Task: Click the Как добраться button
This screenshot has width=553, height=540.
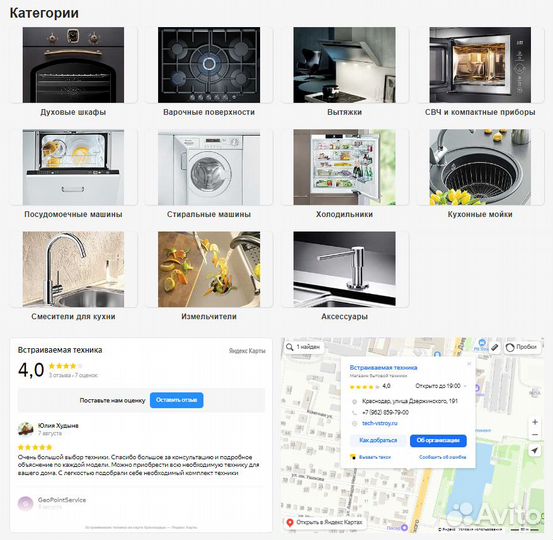Action: click(378, 440)
